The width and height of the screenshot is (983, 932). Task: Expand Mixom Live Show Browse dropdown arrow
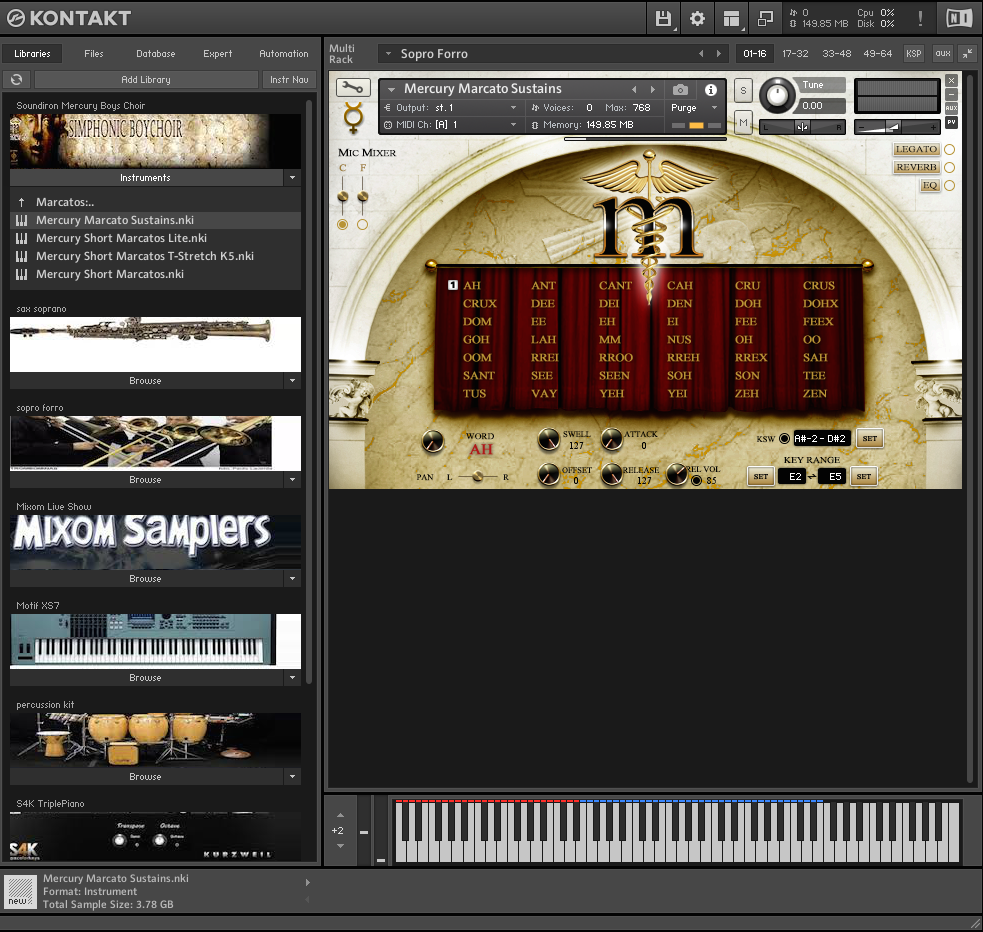click(293, 579)
